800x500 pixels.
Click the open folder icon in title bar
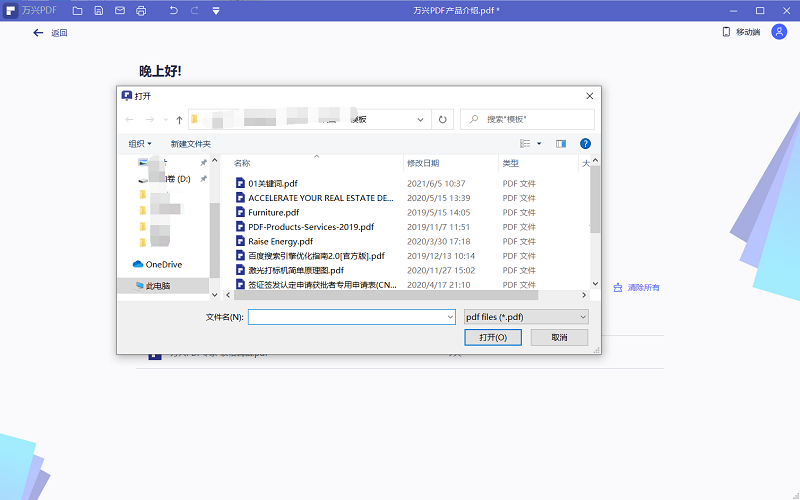(77, 10)
